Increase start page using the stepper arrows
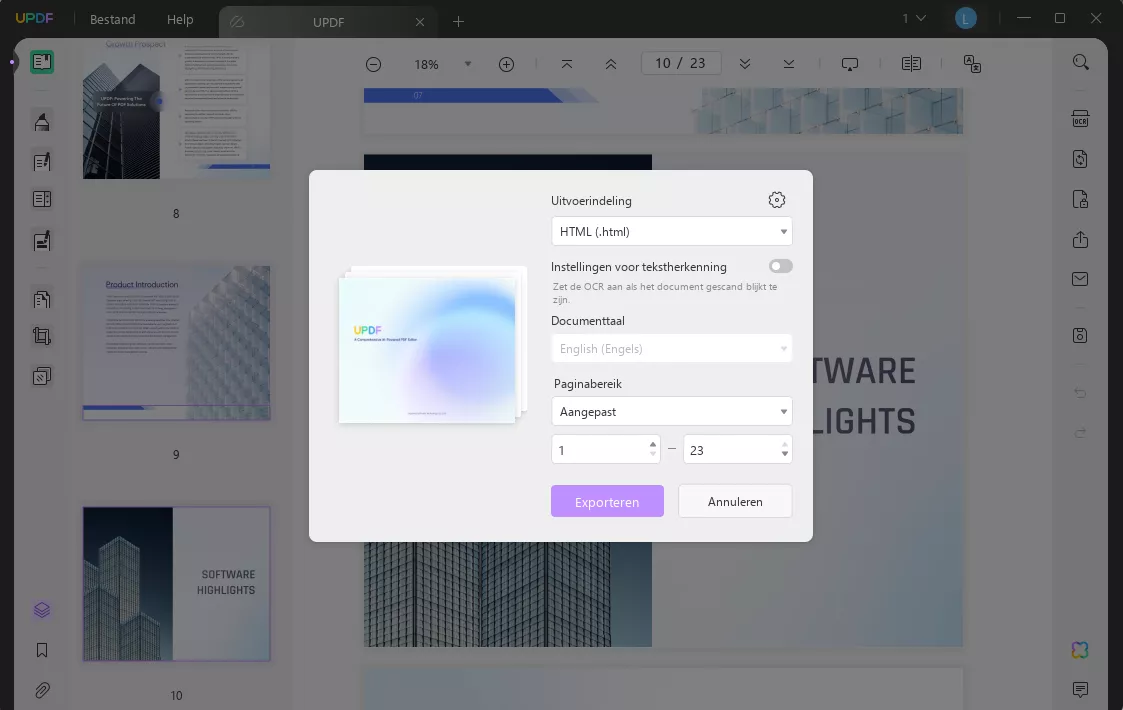This screenshot has height=710, width=1123. (654, 444)
